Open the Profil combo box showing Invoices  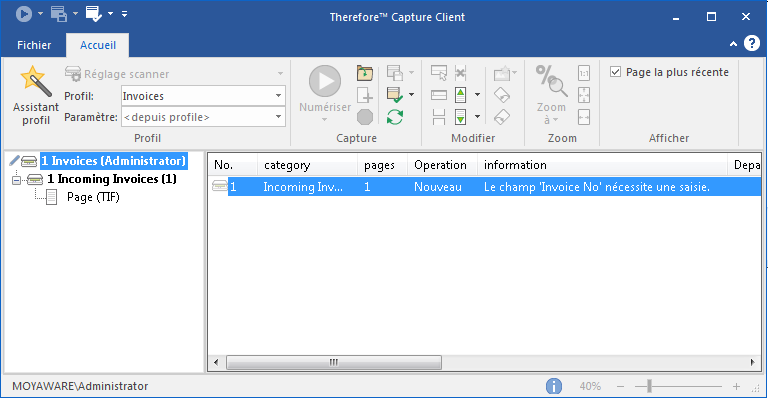tap(203, 96)
